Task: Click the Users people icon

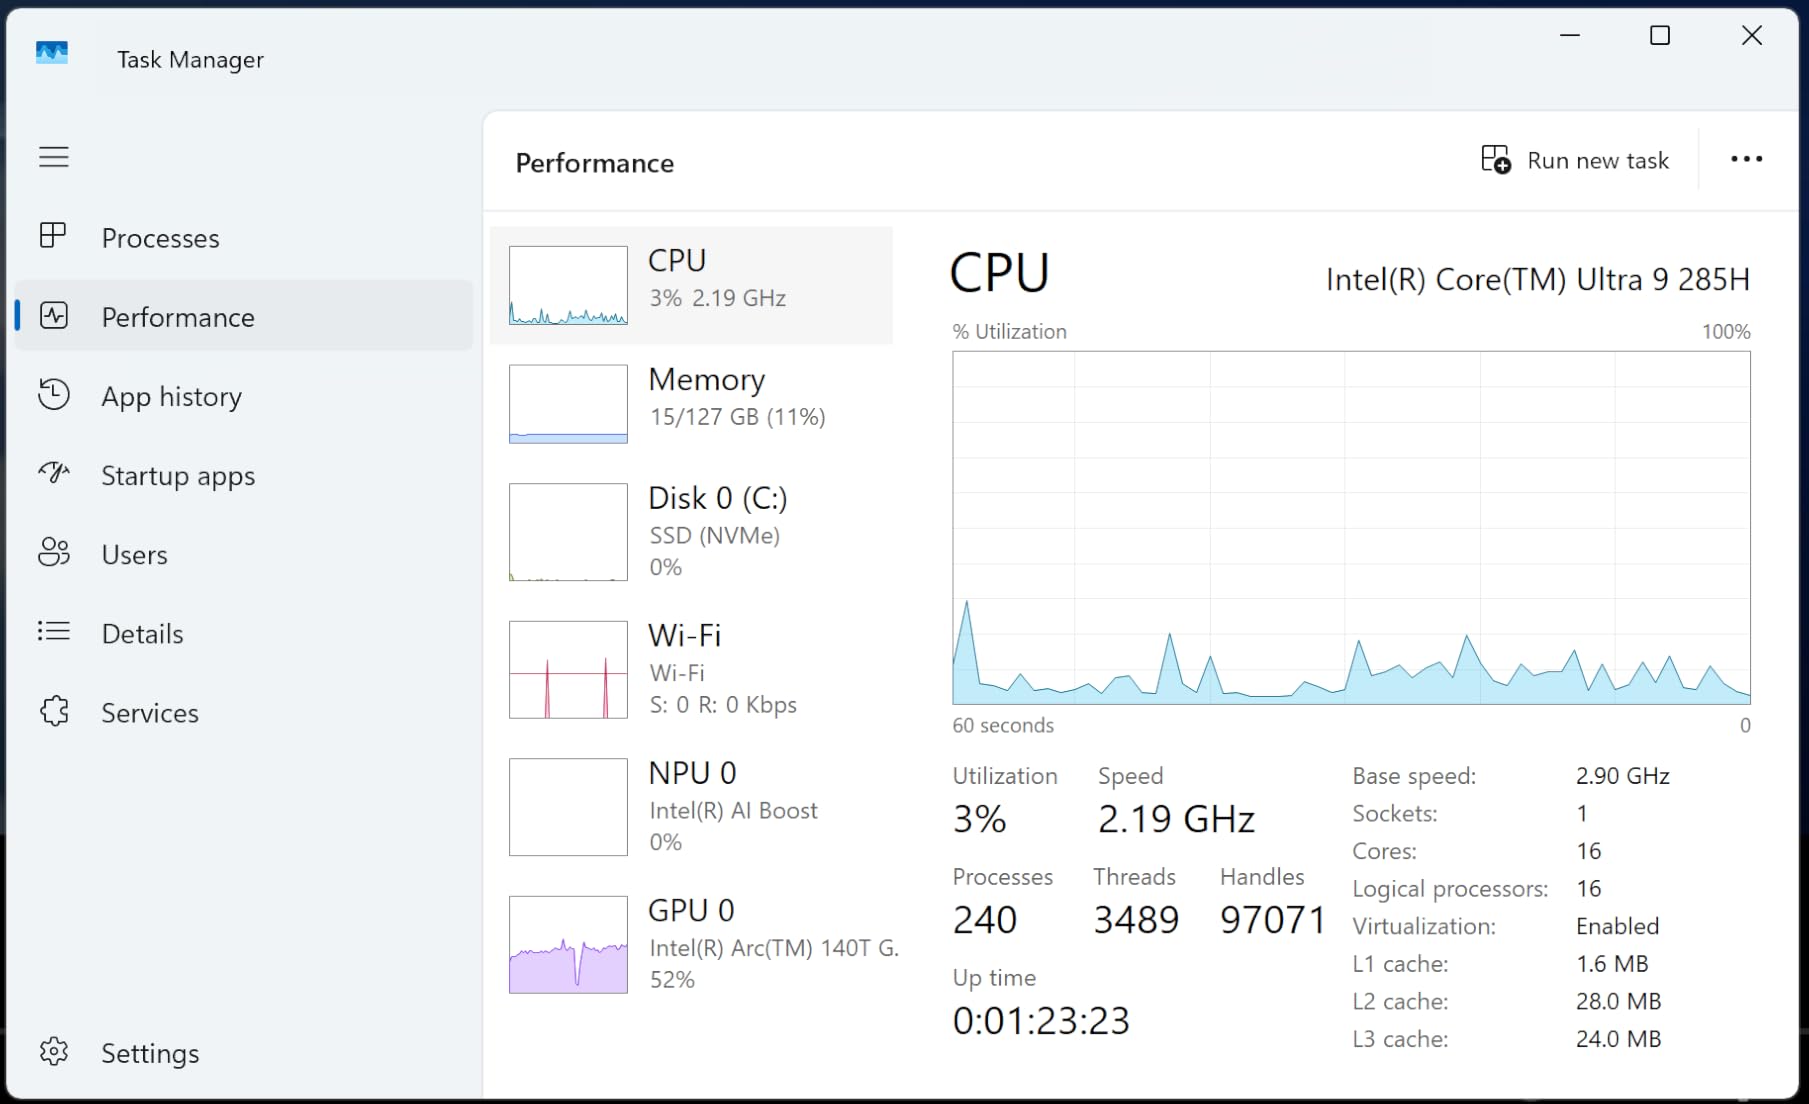Action: point(54,552)
